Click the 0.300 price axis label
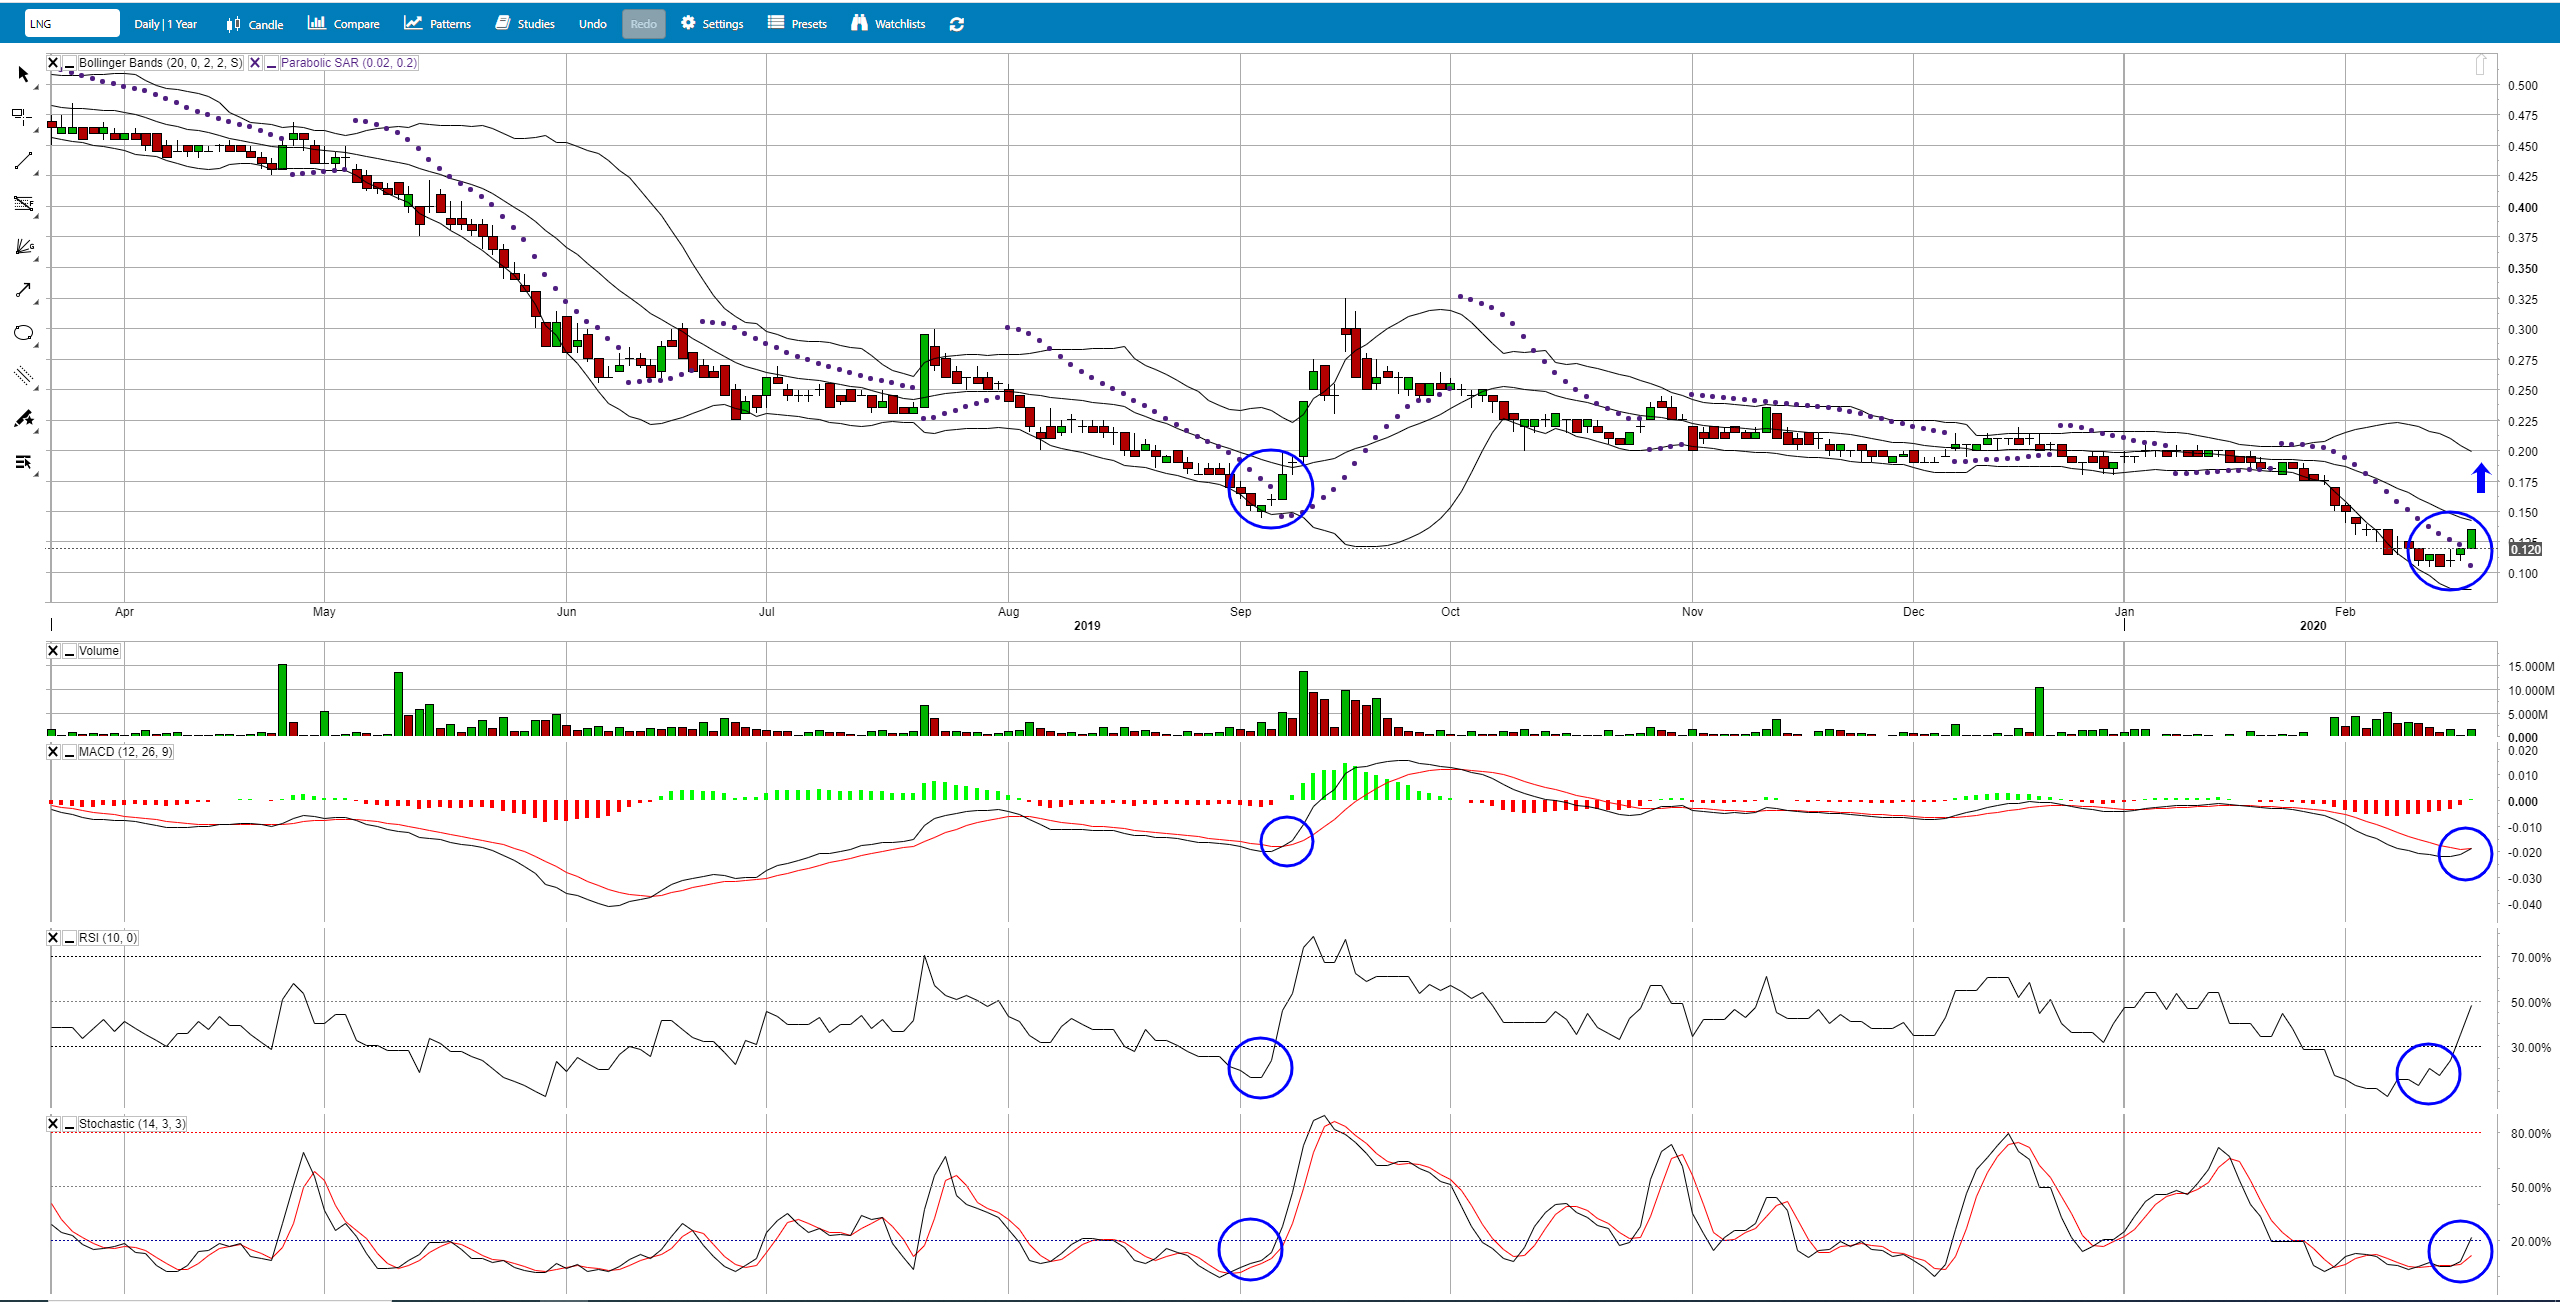This screenshot has height=1302, width=2560. [x=2522, y=330]
